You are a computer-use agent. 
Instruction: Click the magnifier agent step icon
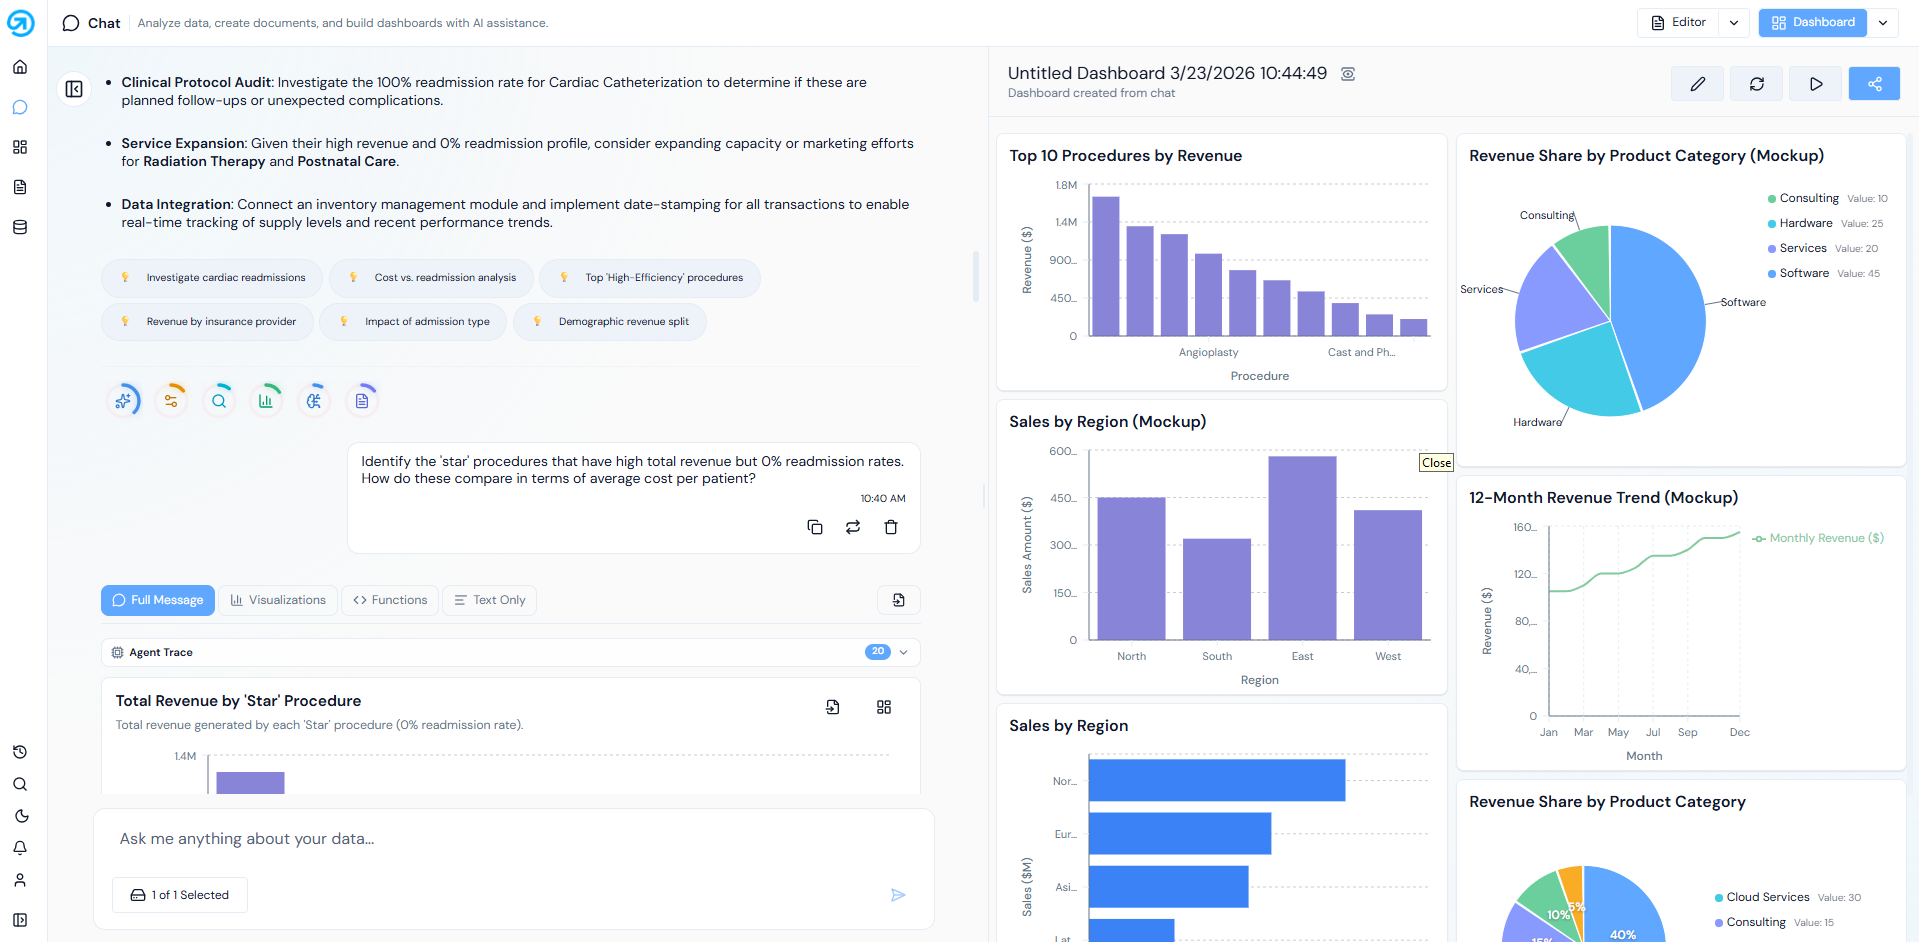[219, 401]
